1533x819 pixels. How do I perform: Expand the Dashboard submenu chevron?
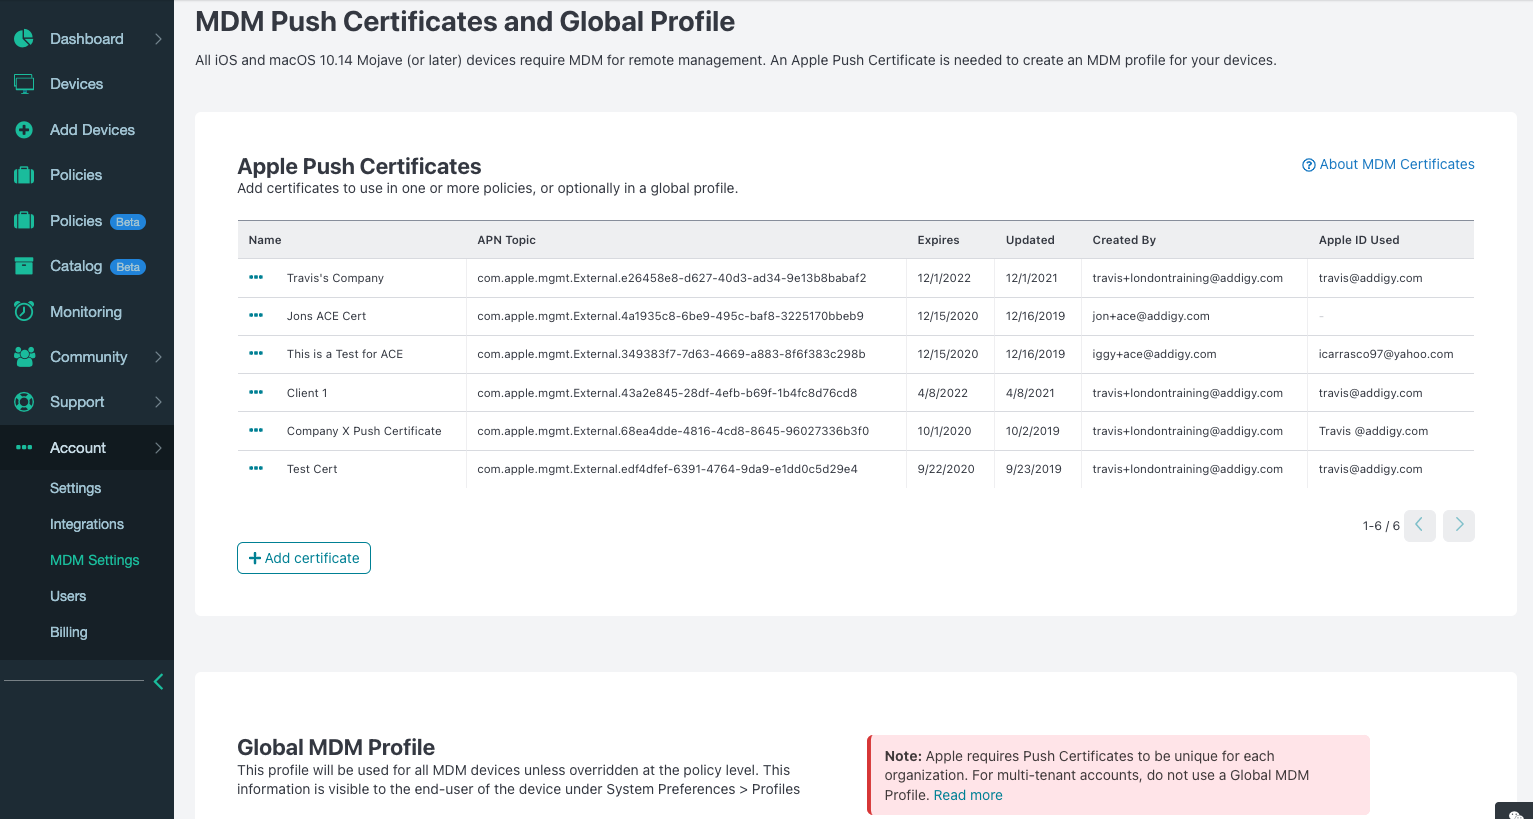click(x=158, y=39)
